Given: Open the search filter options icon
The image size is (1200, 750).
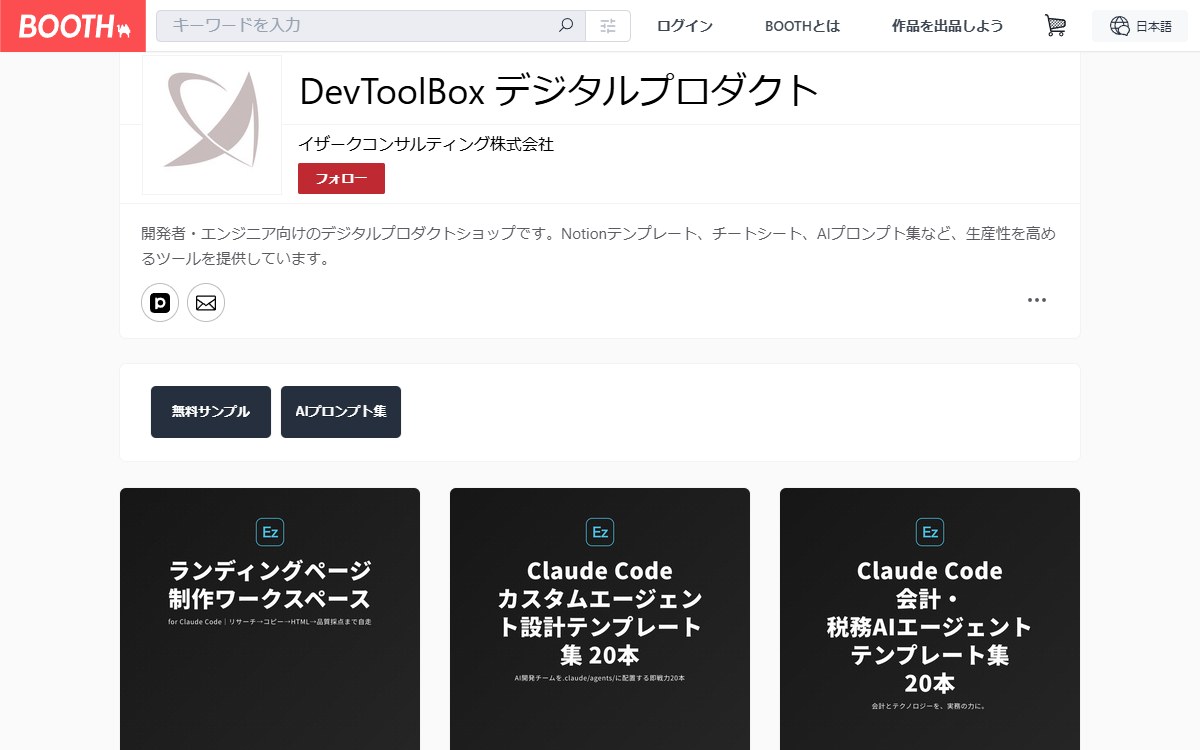Looking at the screenshot, I should [x=608, y=26].
